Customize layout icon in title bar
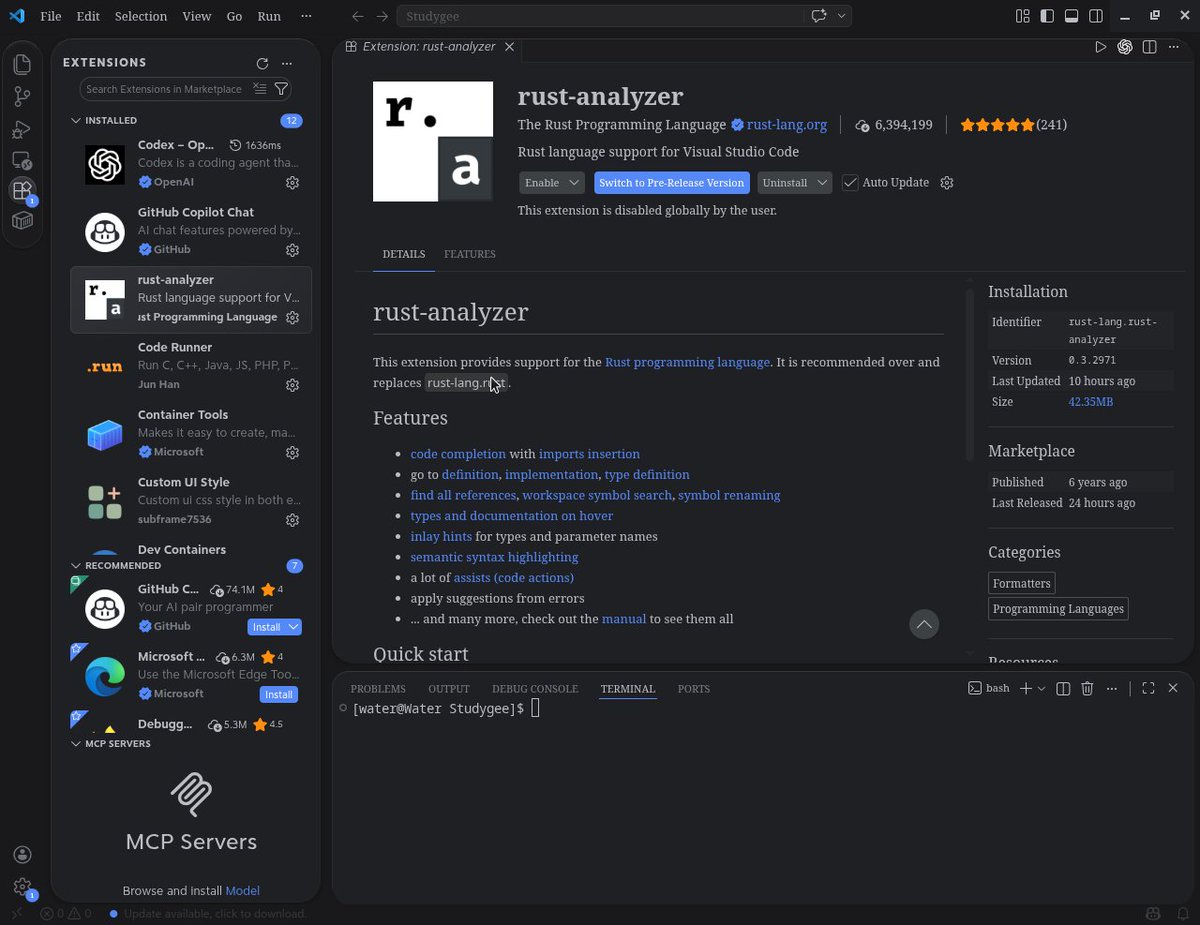 tap(1022, 16)
